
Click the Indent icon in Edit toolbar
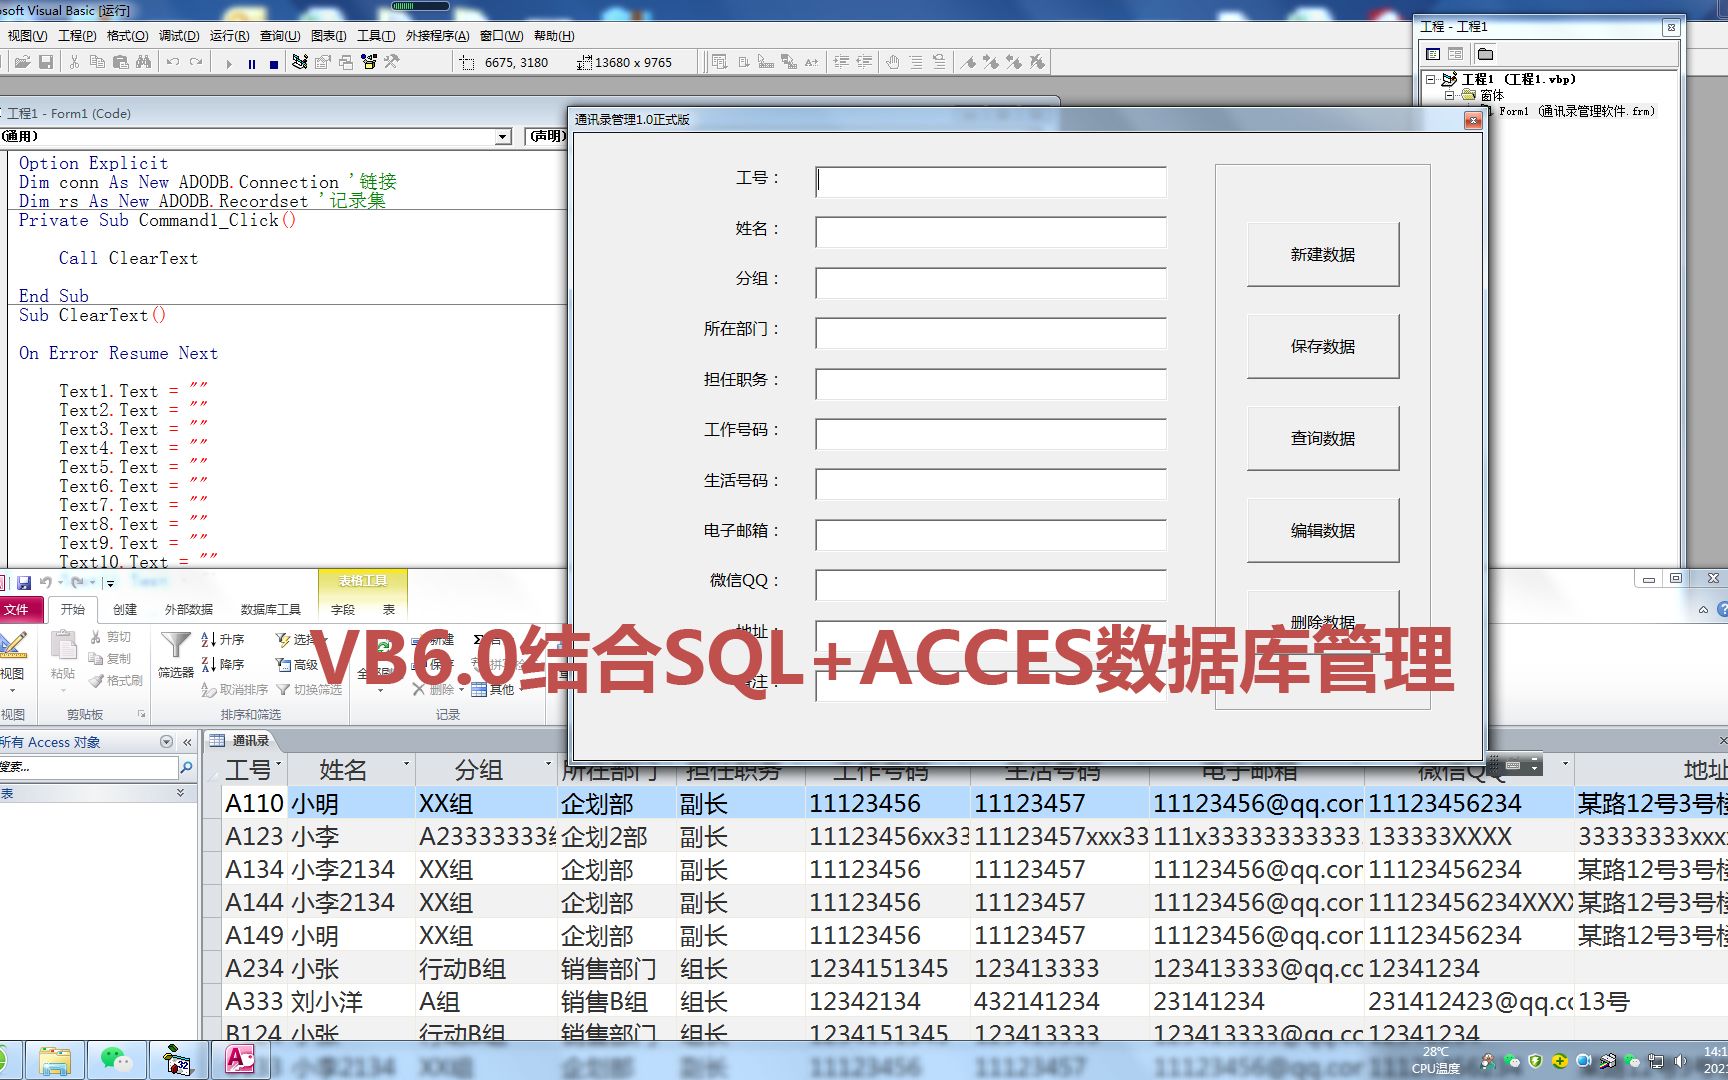(841, 62)
